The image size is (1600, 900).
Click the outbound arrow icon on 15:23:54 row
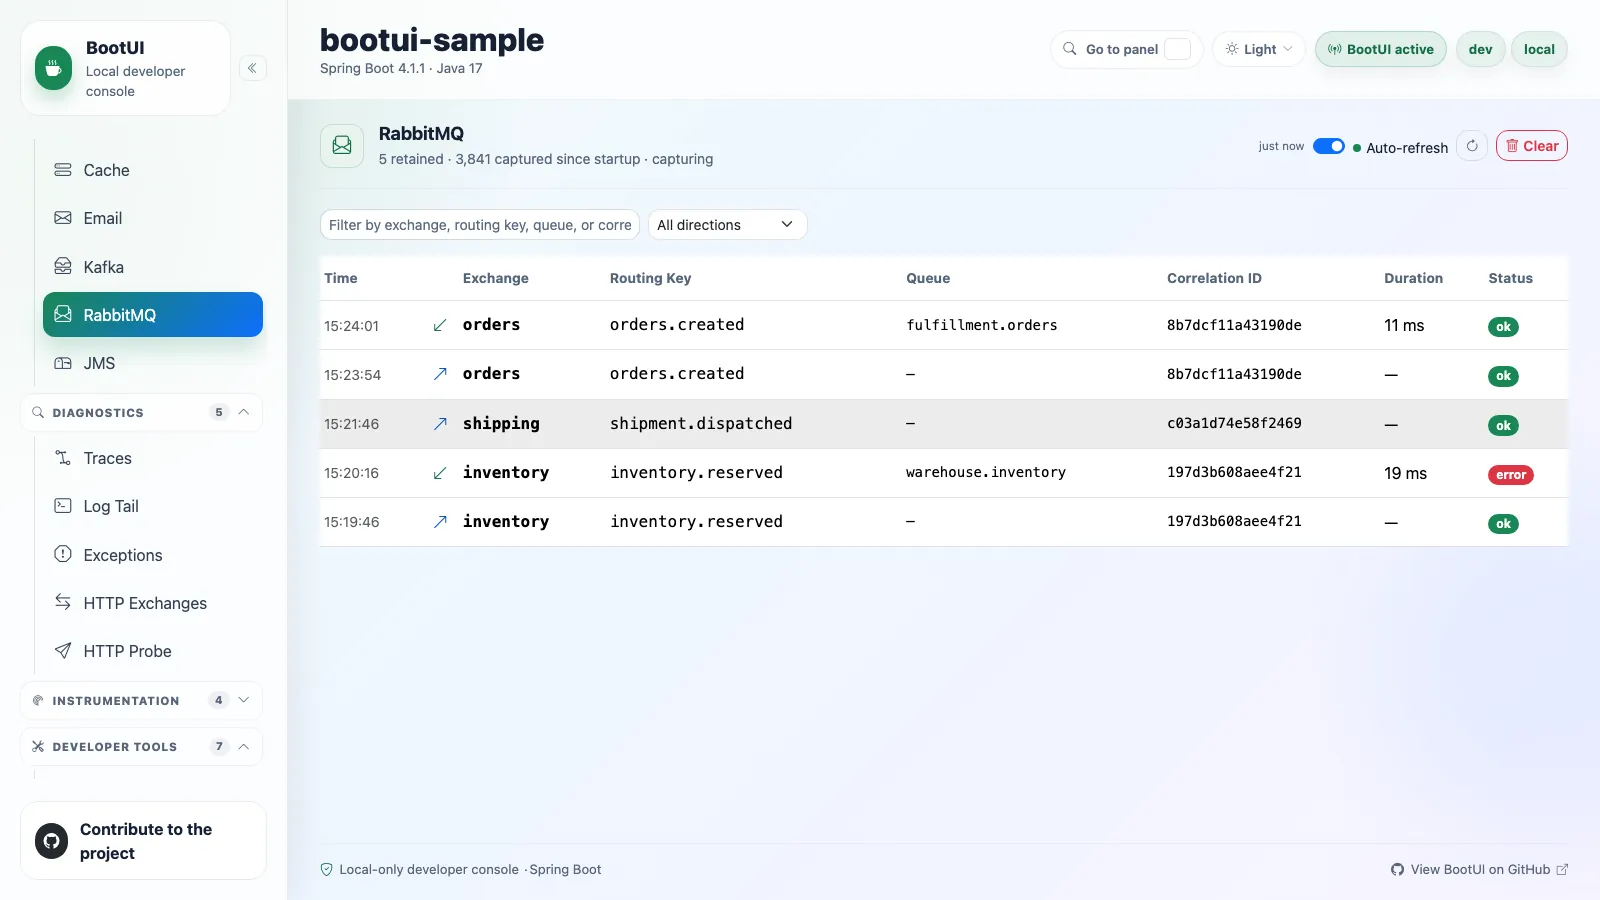click(439, 374)
